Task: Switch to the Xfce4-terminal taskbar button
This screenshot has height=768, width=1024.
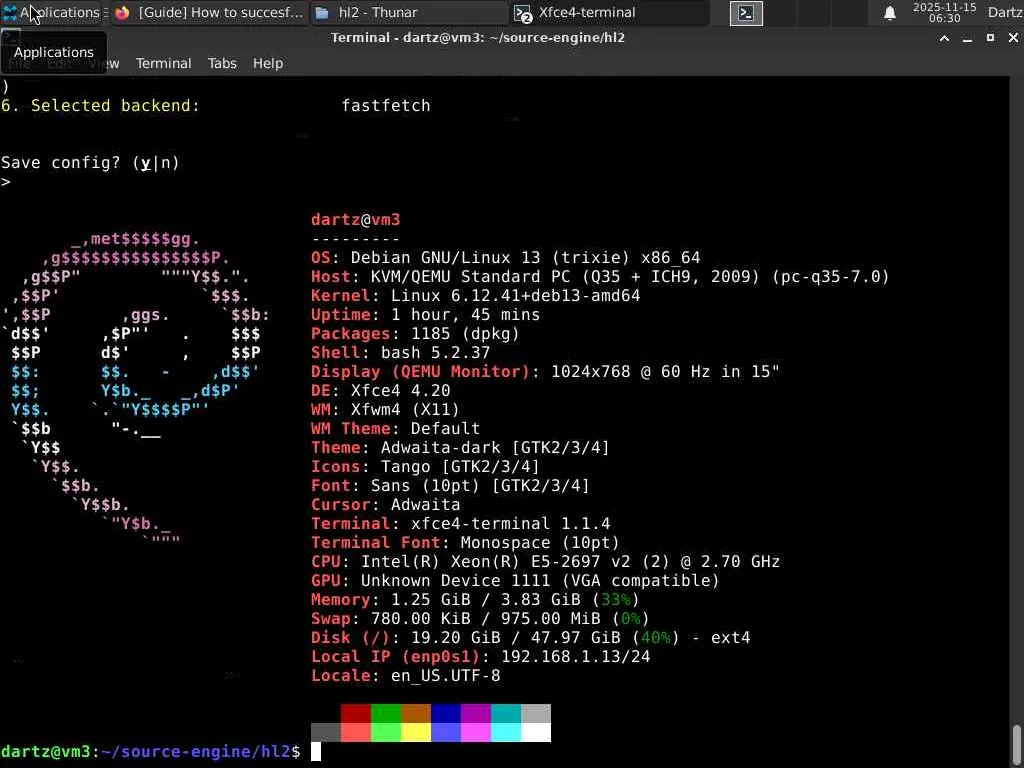Action: 609,12
